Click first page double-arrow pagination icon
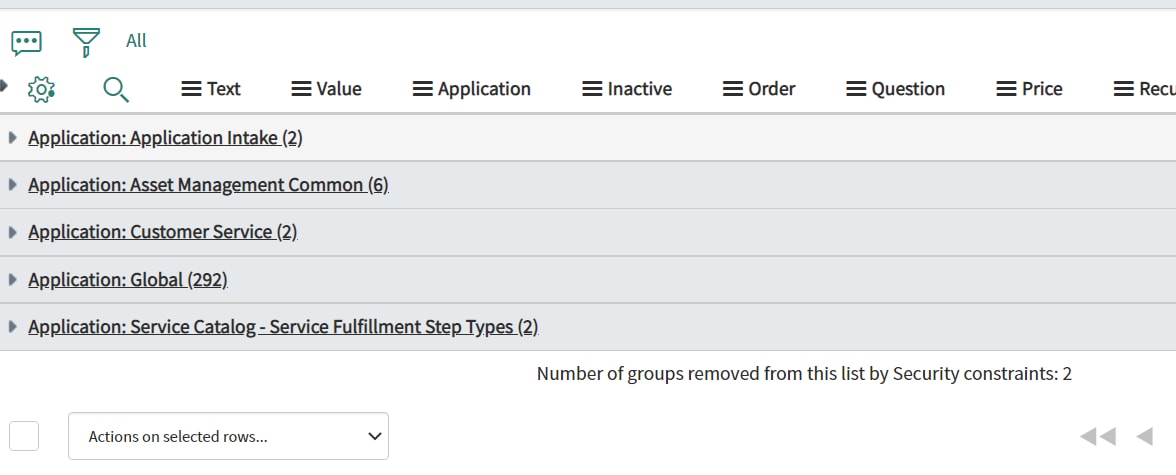 (1097, 436)
